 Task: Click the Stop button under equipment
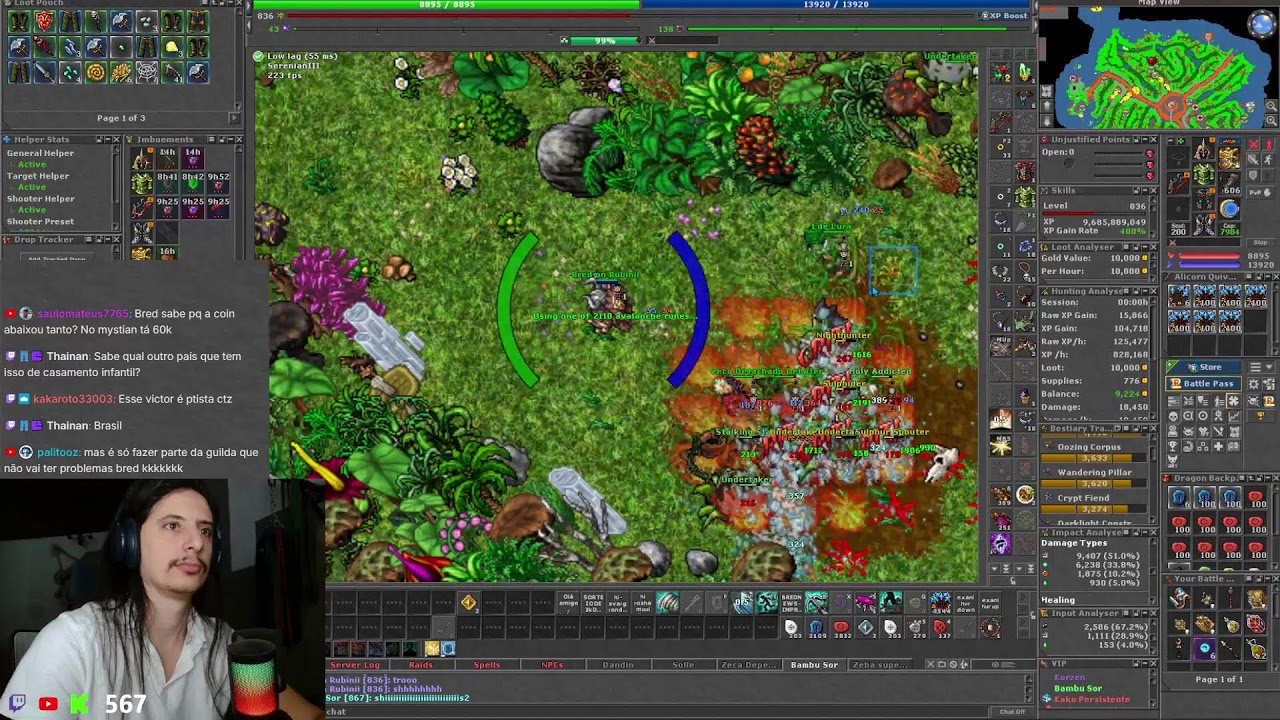1260,242
